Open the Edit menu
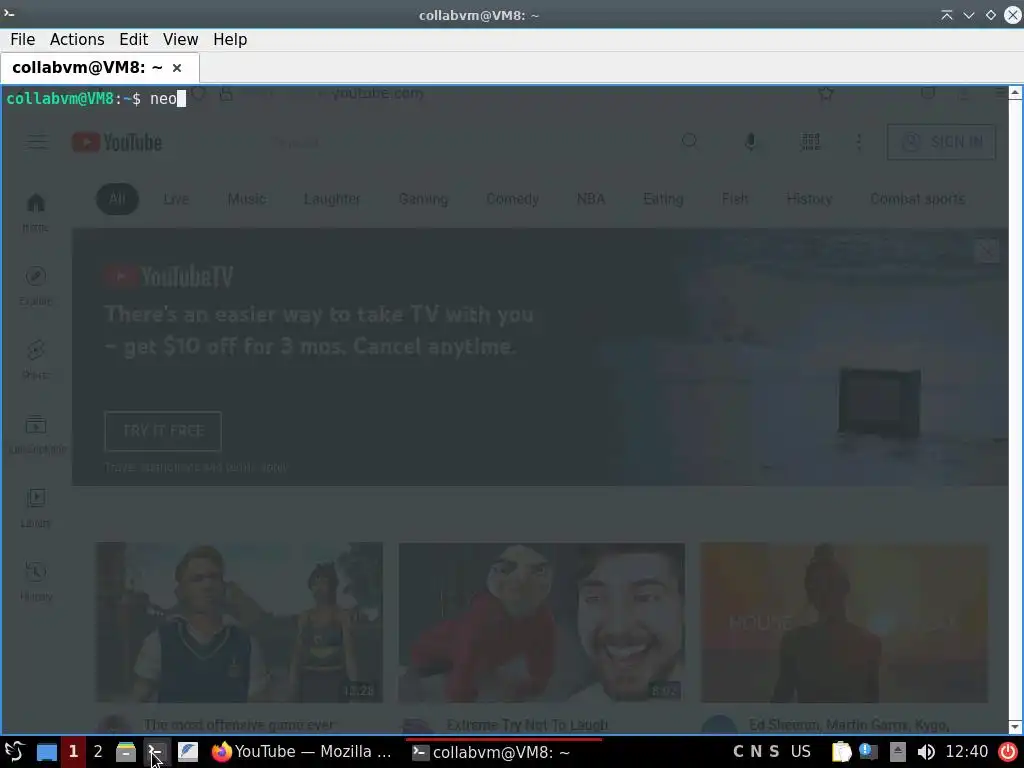This screenshot has height=768, width=1024. (x=133, y=39)
